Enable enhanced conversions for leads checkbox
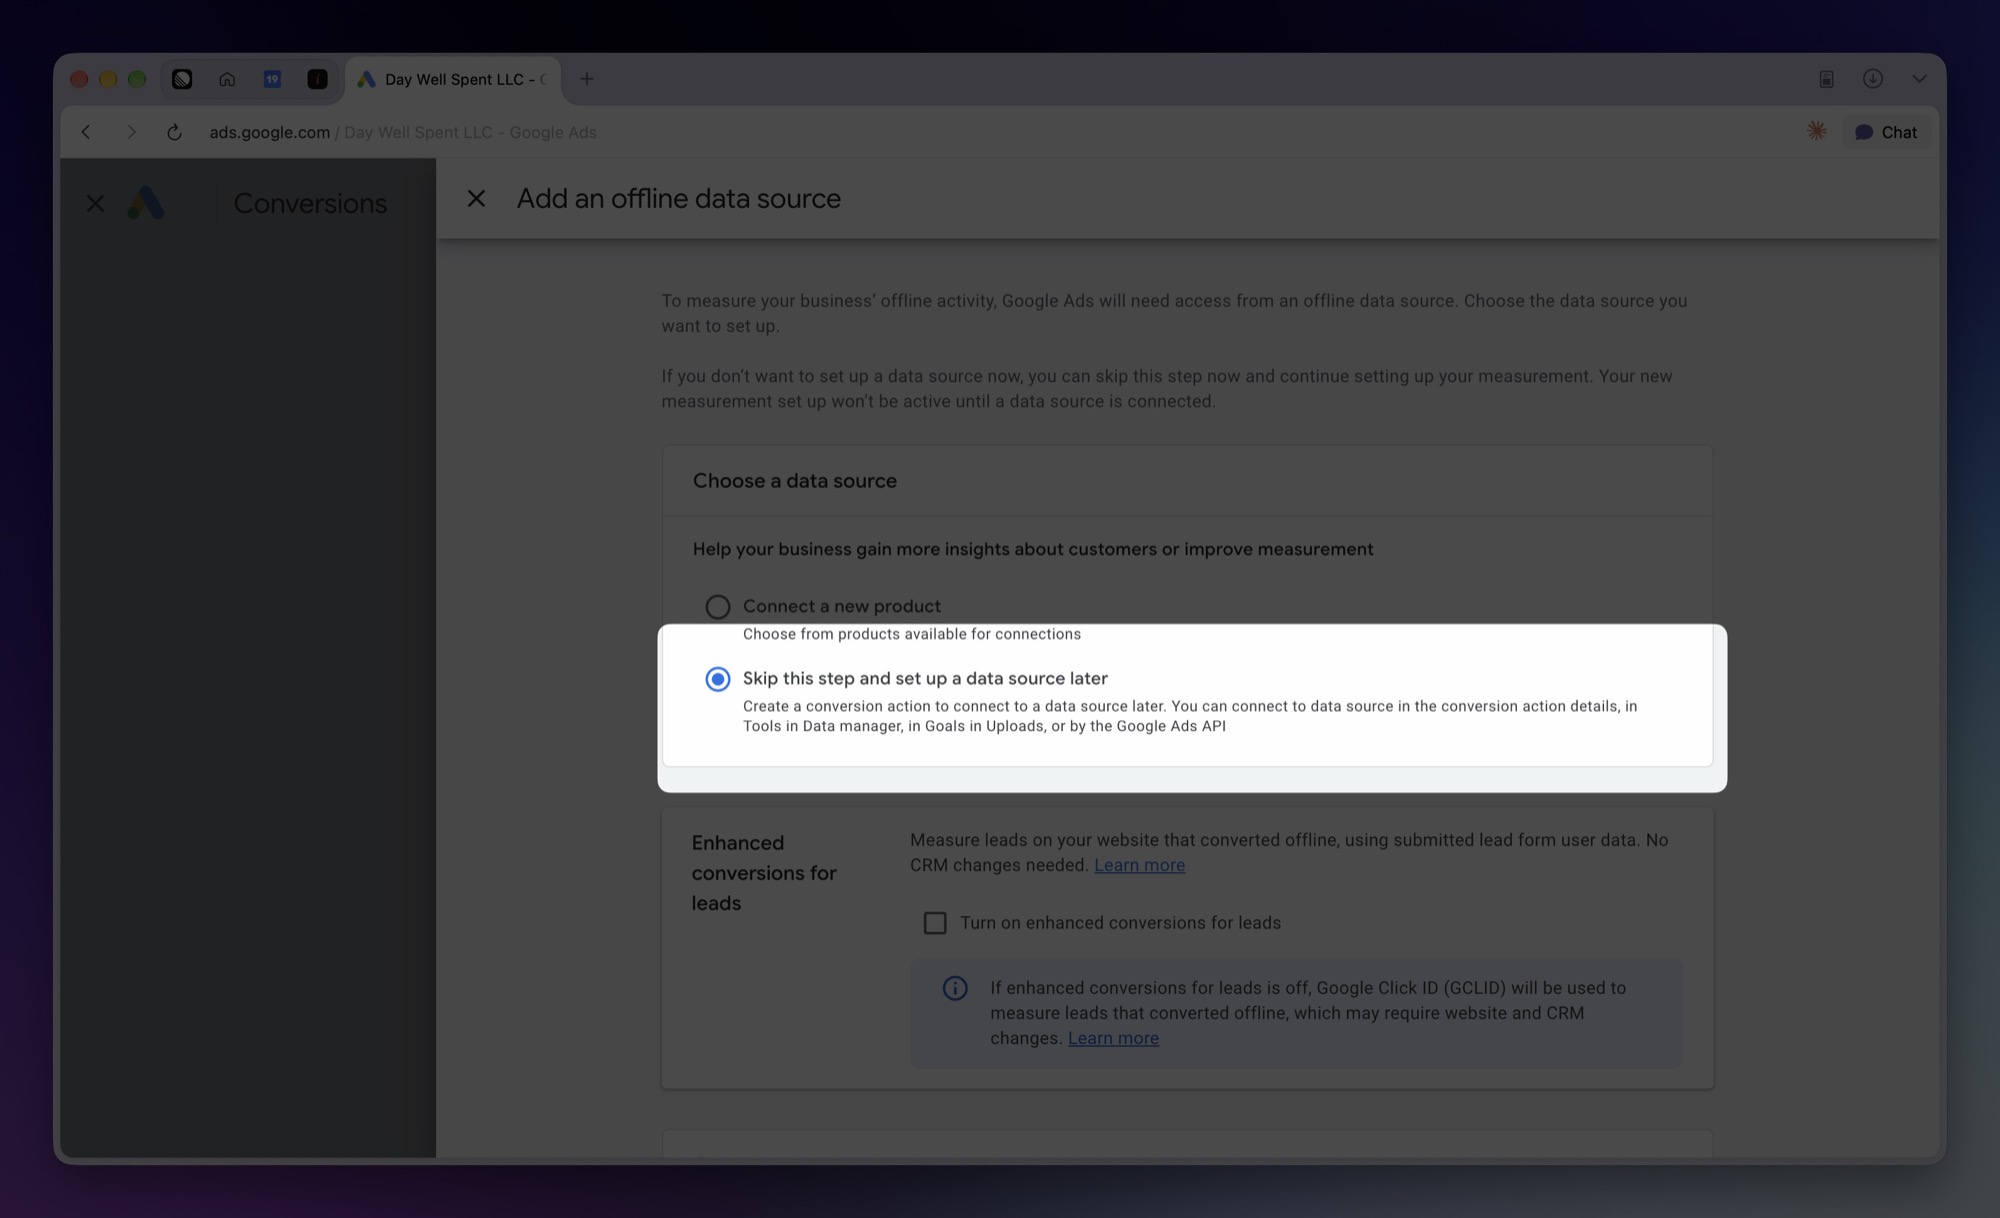This screenshot has width=2000, height=1218. [x=935, y=923]
